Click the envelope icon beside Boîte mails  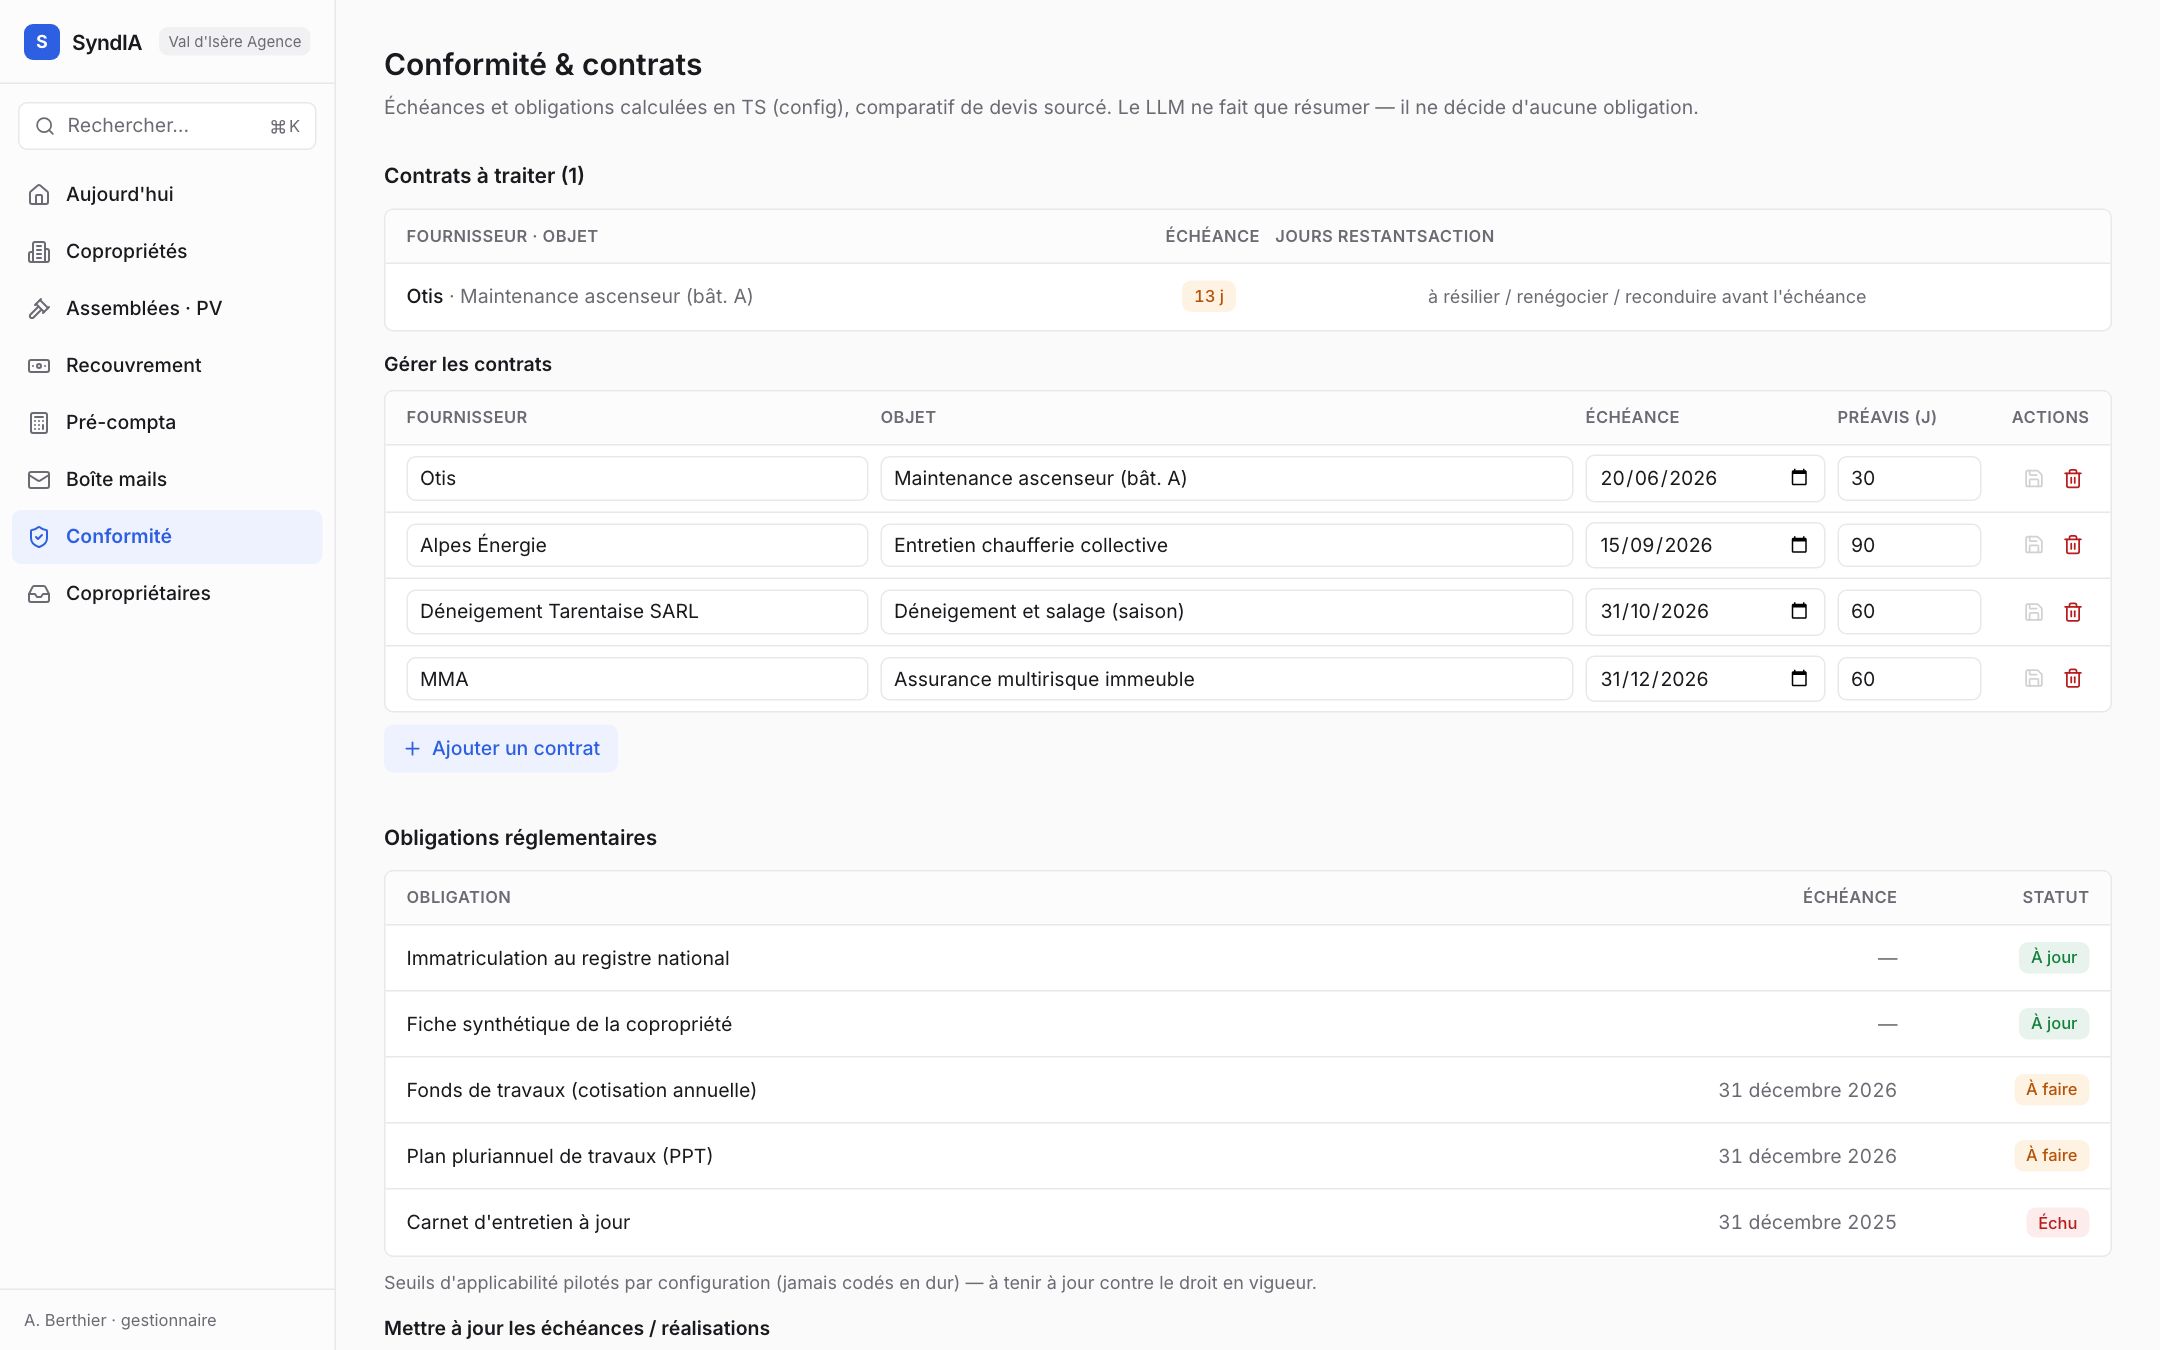39,479
